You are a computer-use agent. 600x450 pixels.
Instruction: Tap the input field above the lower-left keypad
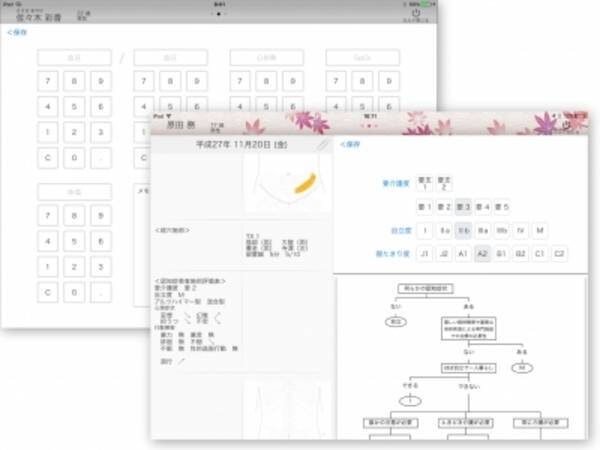[x=74, y=192]
